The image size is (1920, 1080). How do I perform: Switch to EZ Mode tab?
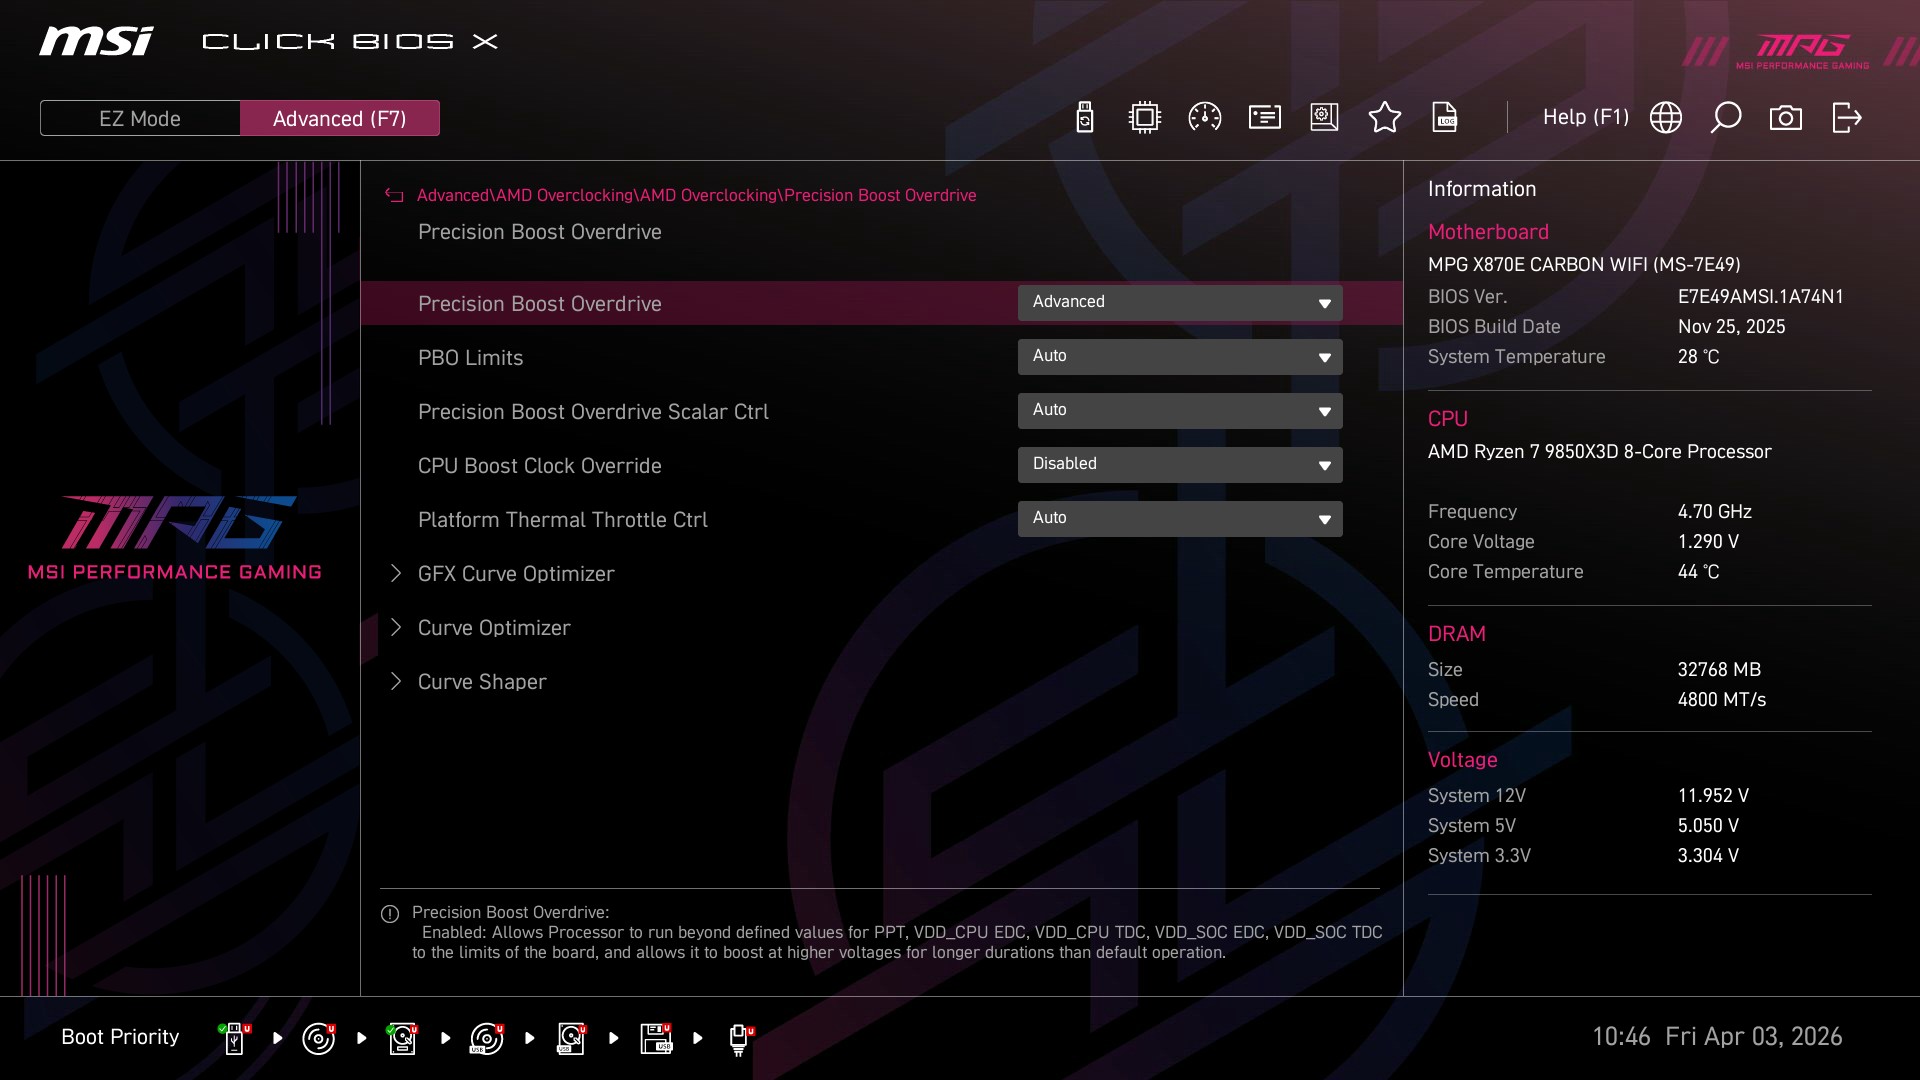pyautogui.click(x=140, y=118)
